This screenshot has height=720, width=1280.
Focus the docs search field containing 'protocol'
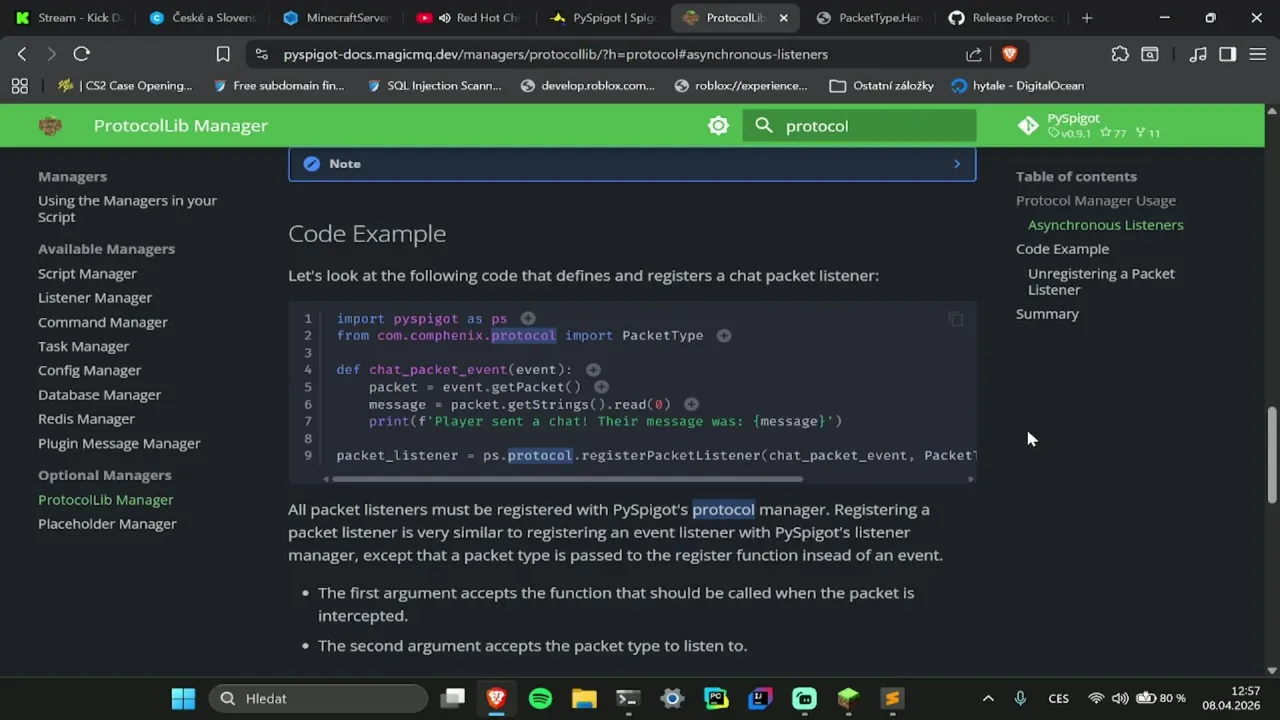(x=859, y=126)
